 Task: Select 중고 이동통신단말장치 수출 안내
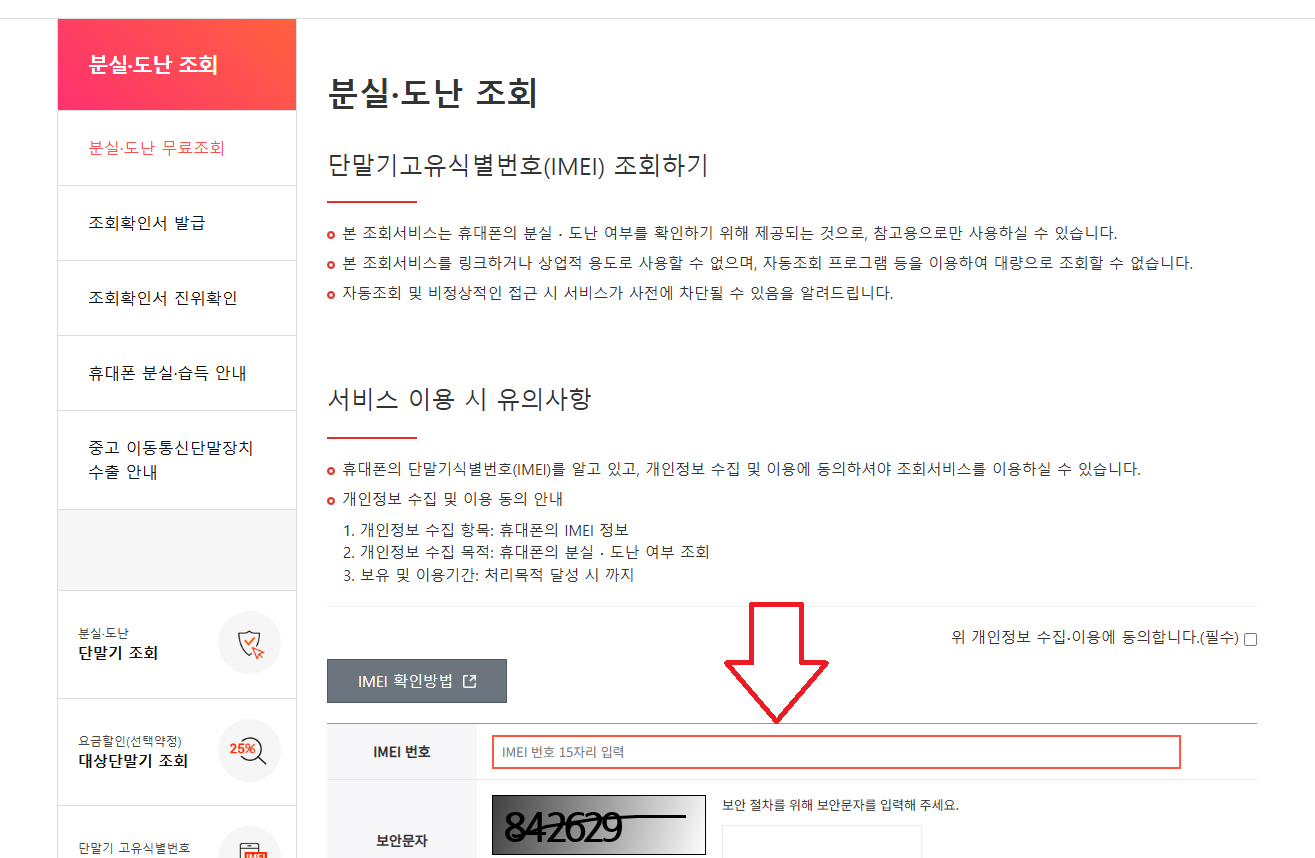coord(171,460)
